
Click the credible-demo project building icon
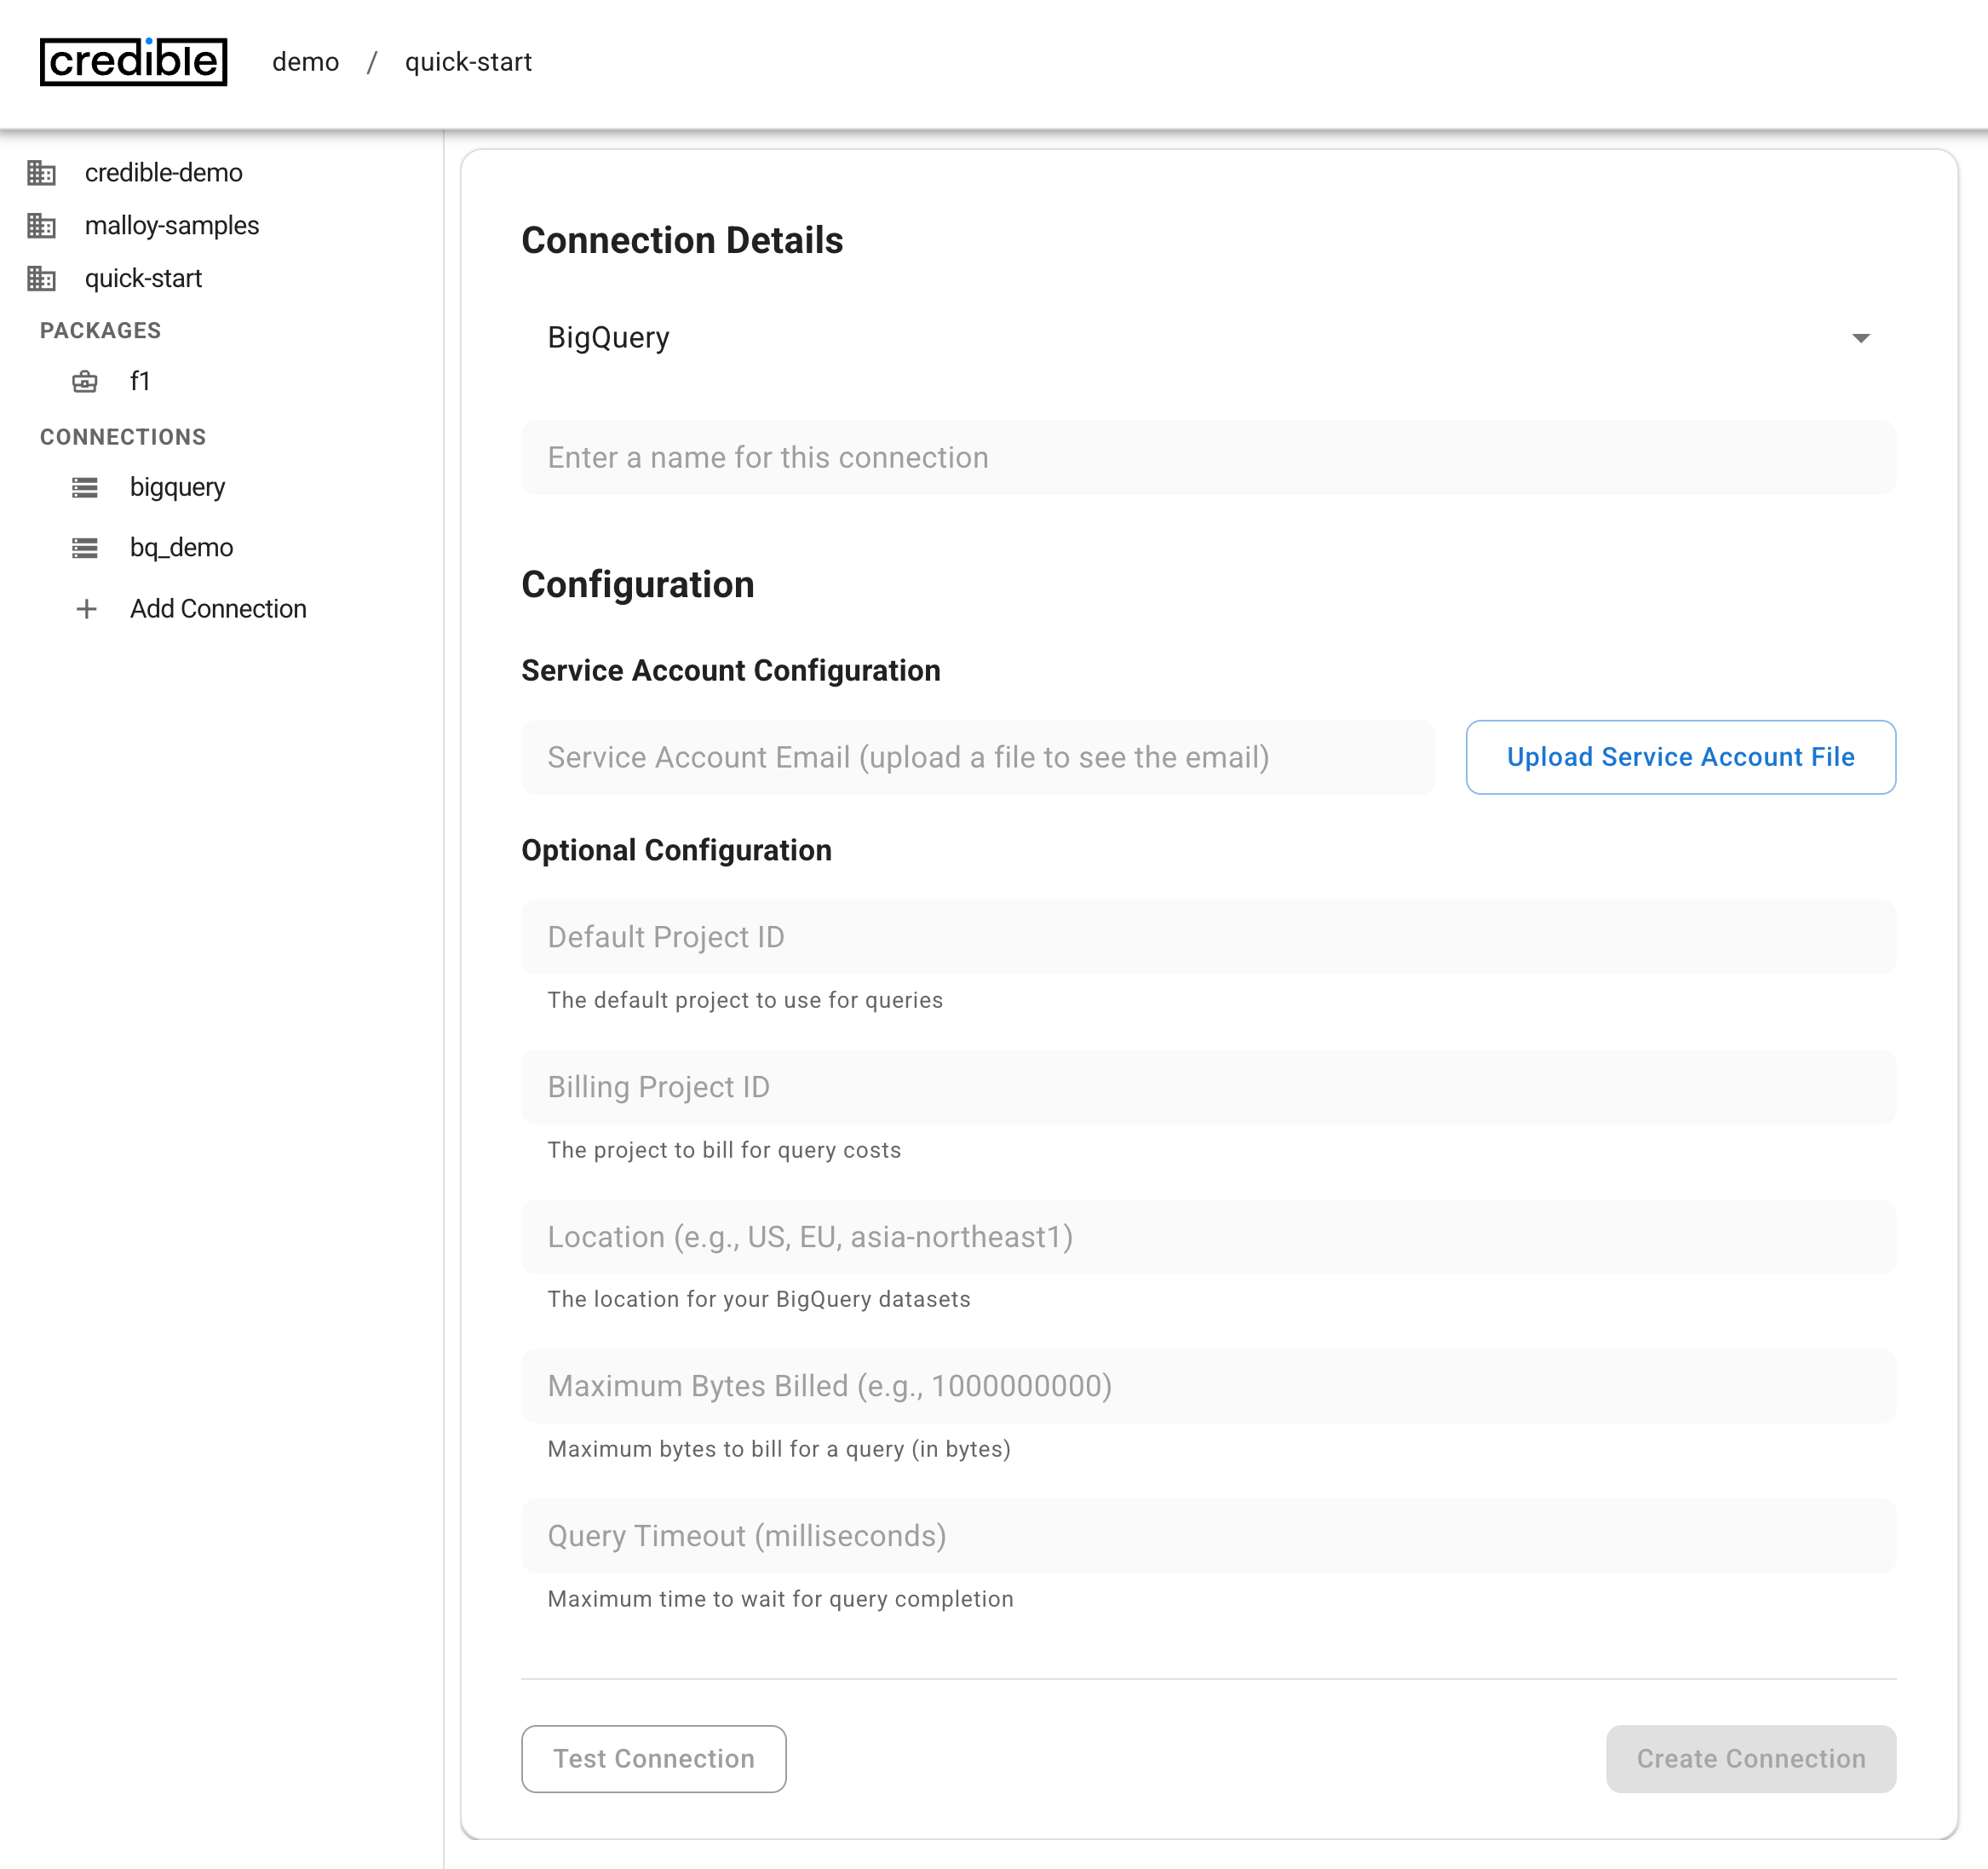click(41, 173)
